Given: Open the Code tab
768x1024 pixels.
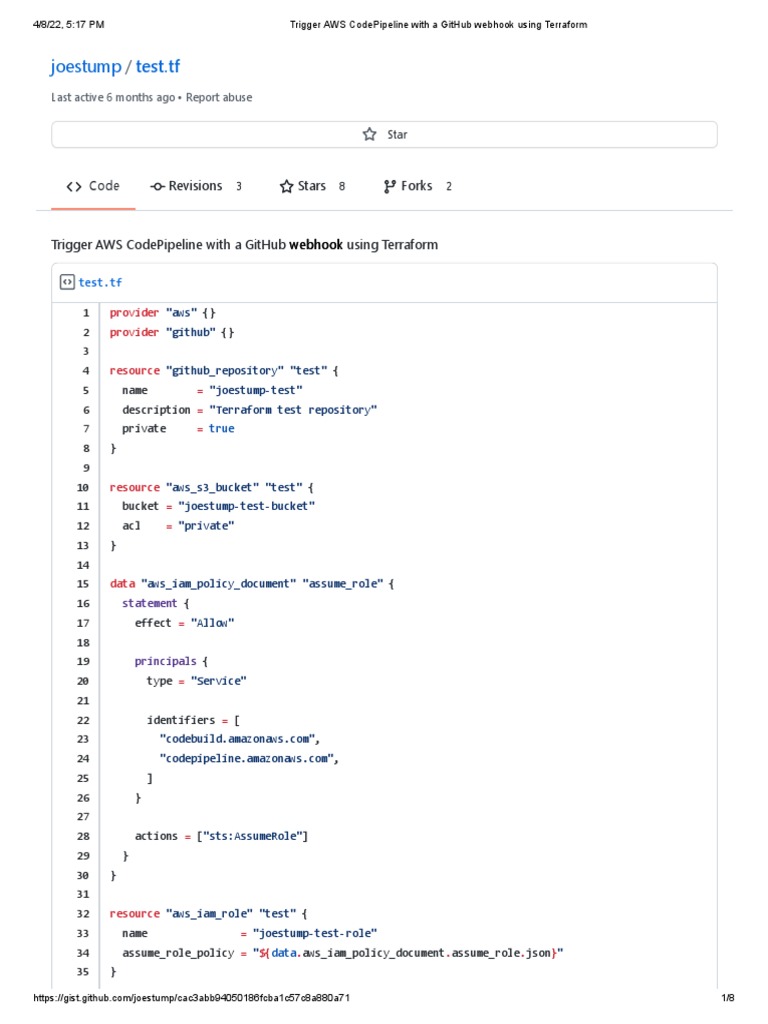Looking at the screenshot, I should pos(93,186).
